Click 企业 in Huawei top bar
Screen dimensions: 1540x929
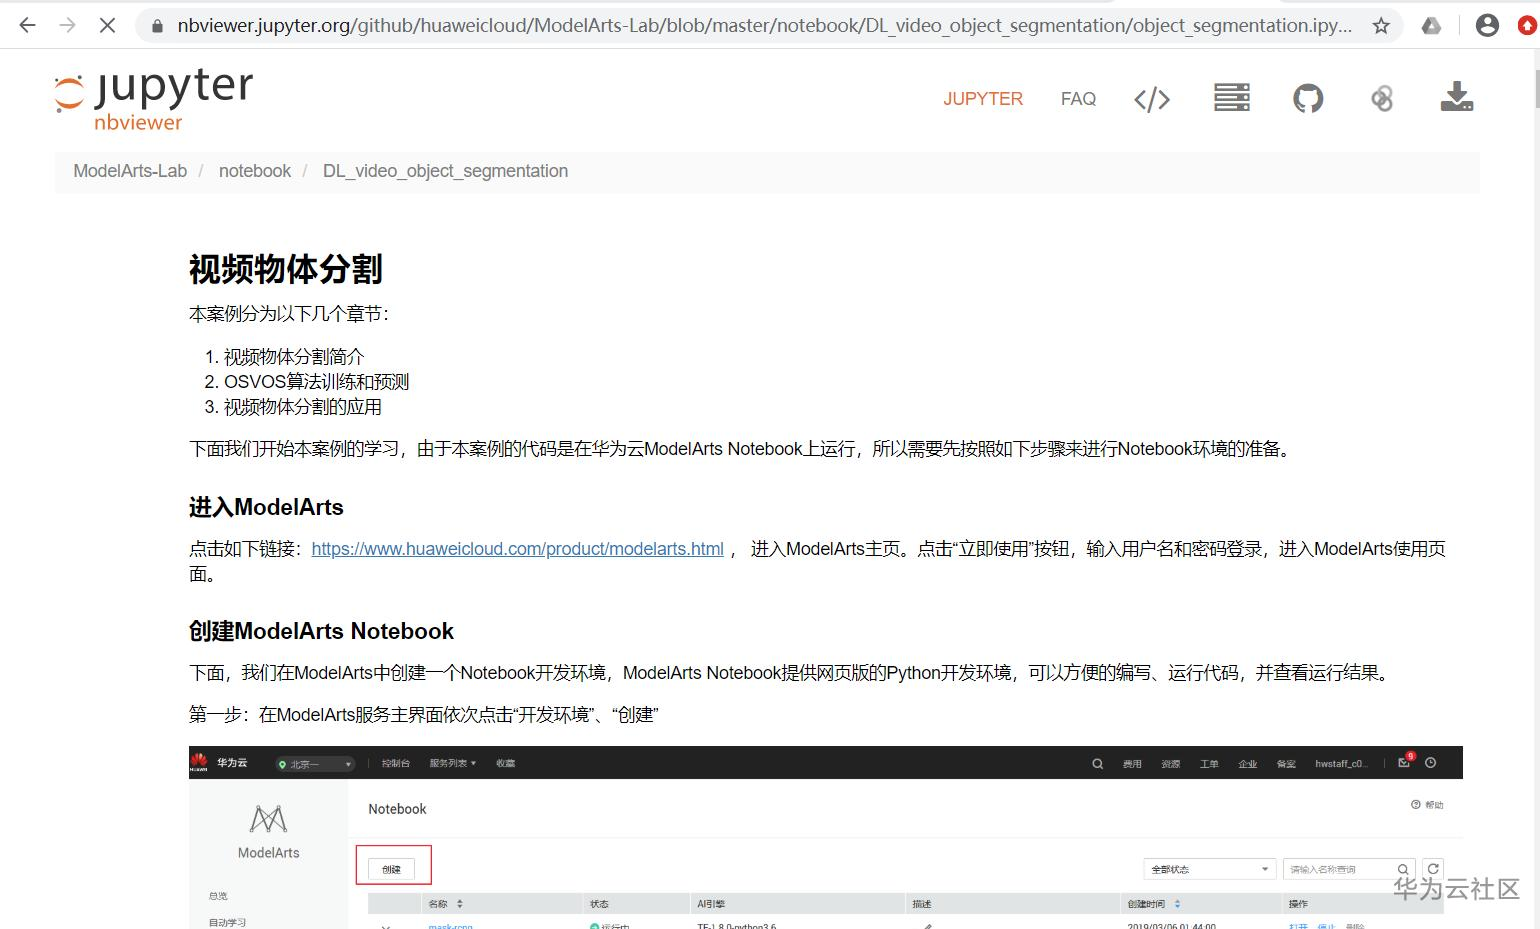click(x=1248, y=764)
